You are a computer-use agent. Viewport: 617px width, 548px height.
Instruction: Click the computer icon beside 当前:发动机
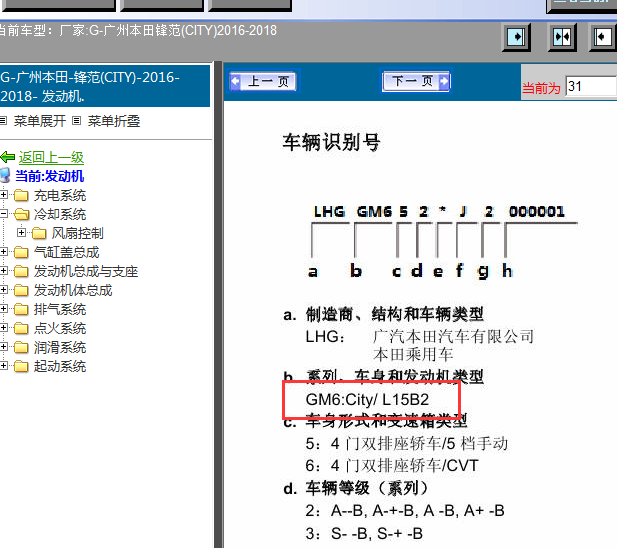pyautogui.click(x=5, y=175)
